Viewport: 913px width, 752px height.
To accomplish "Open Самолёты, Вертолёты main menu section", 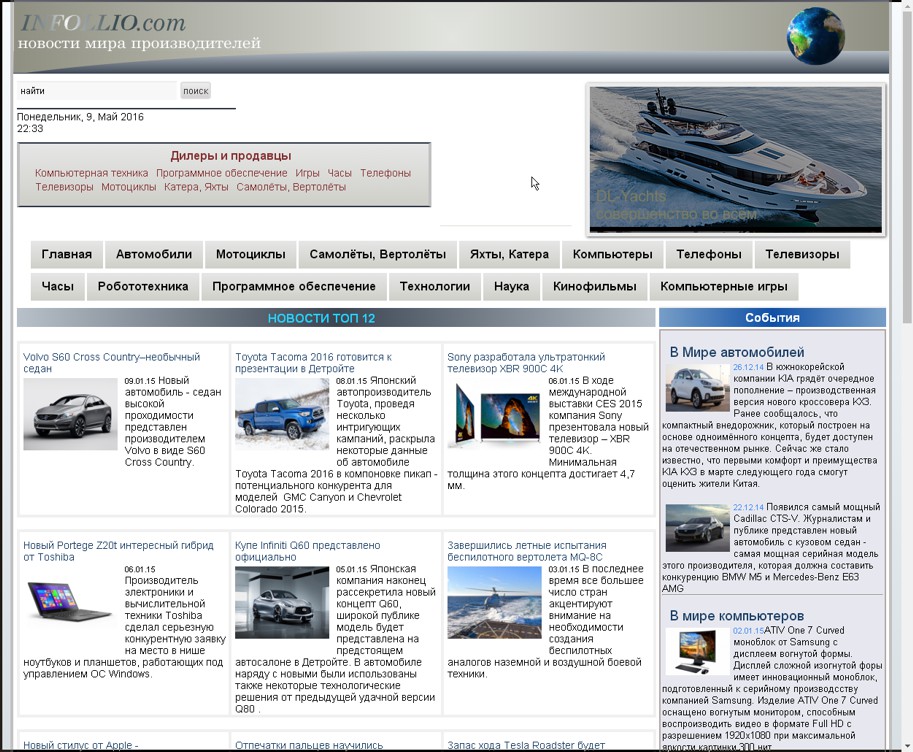I will click(377, 255).
